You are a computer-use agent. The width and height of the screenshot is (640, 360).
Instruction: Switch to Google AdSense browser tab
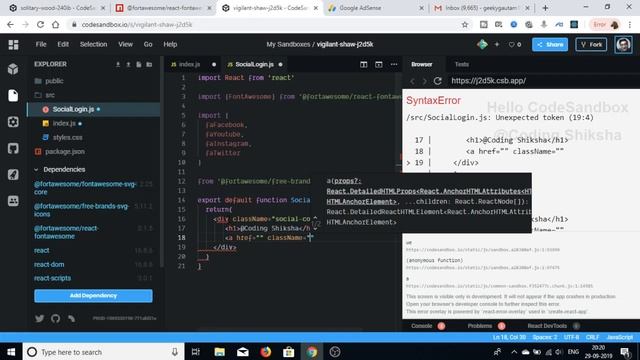[x=376, y=8]
